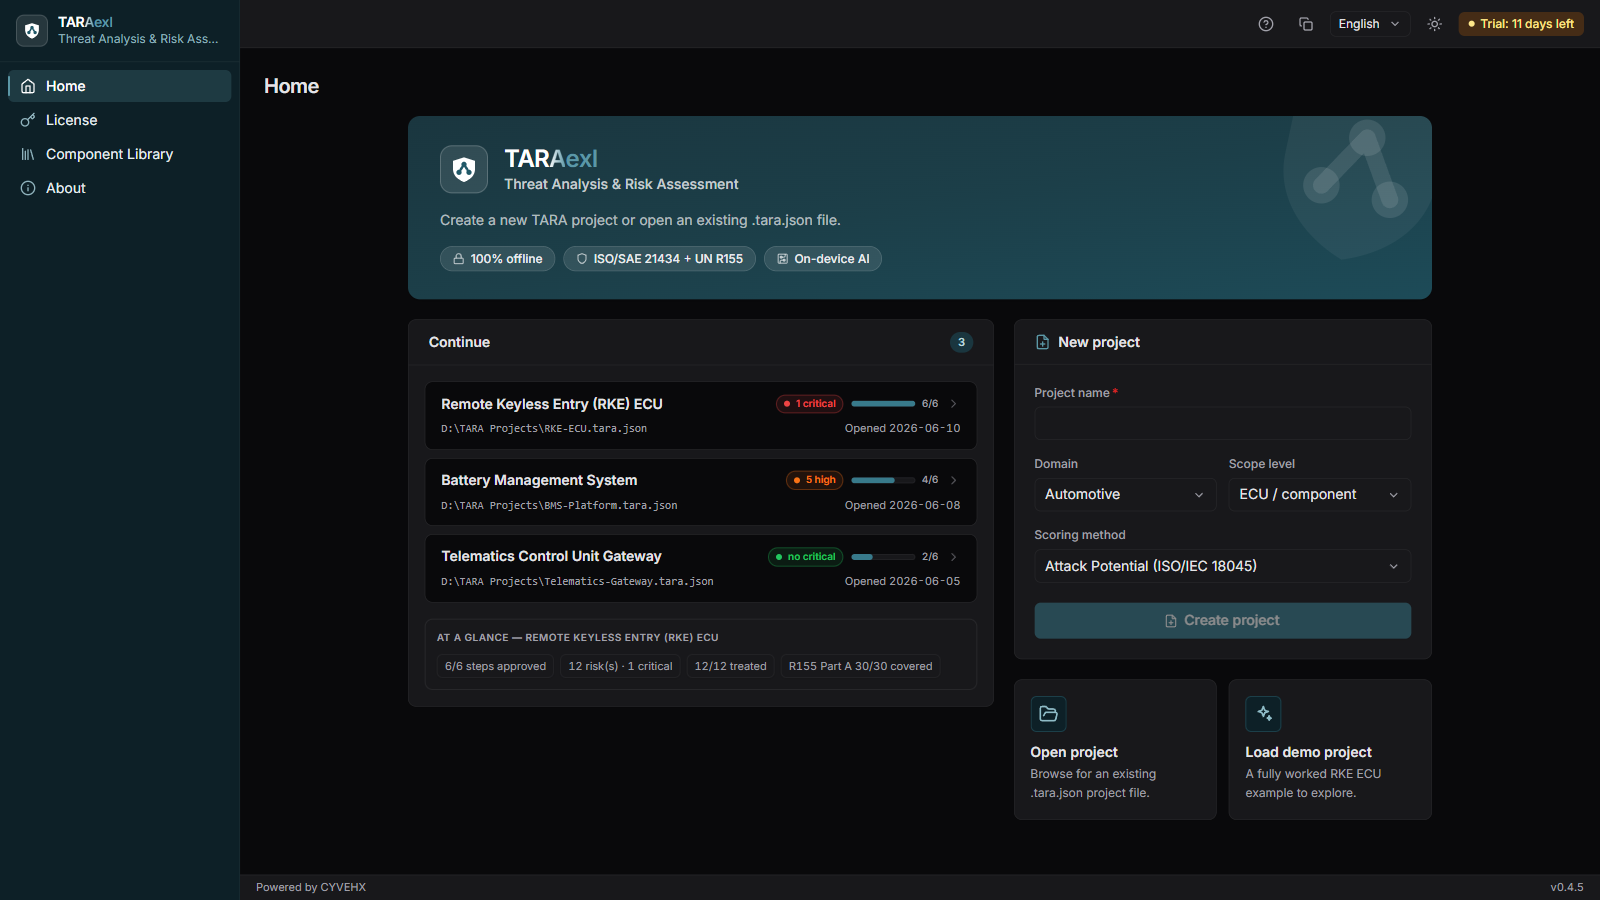The image size is (1600, 900).
Task: Click the License key icon
Action: point(28,120)
